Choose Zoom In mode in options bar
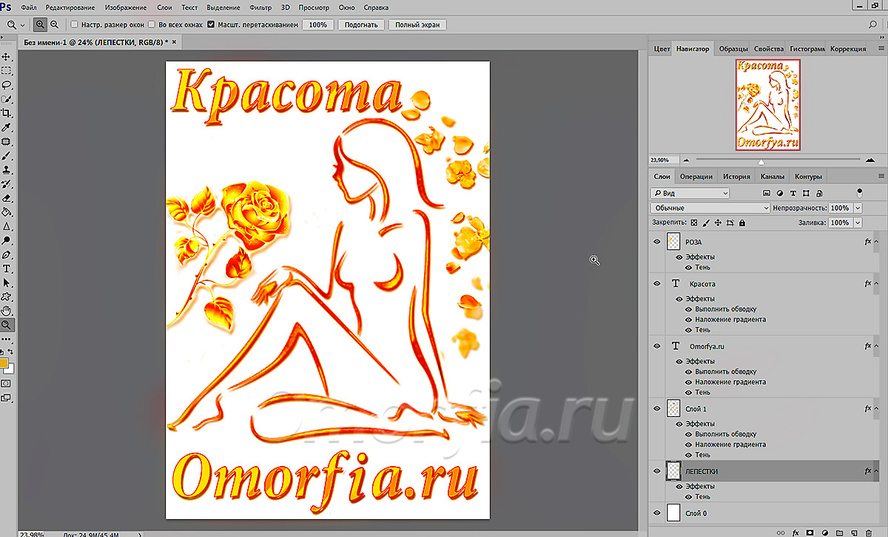Screen dimensions: 888x537 coord(40,25)
